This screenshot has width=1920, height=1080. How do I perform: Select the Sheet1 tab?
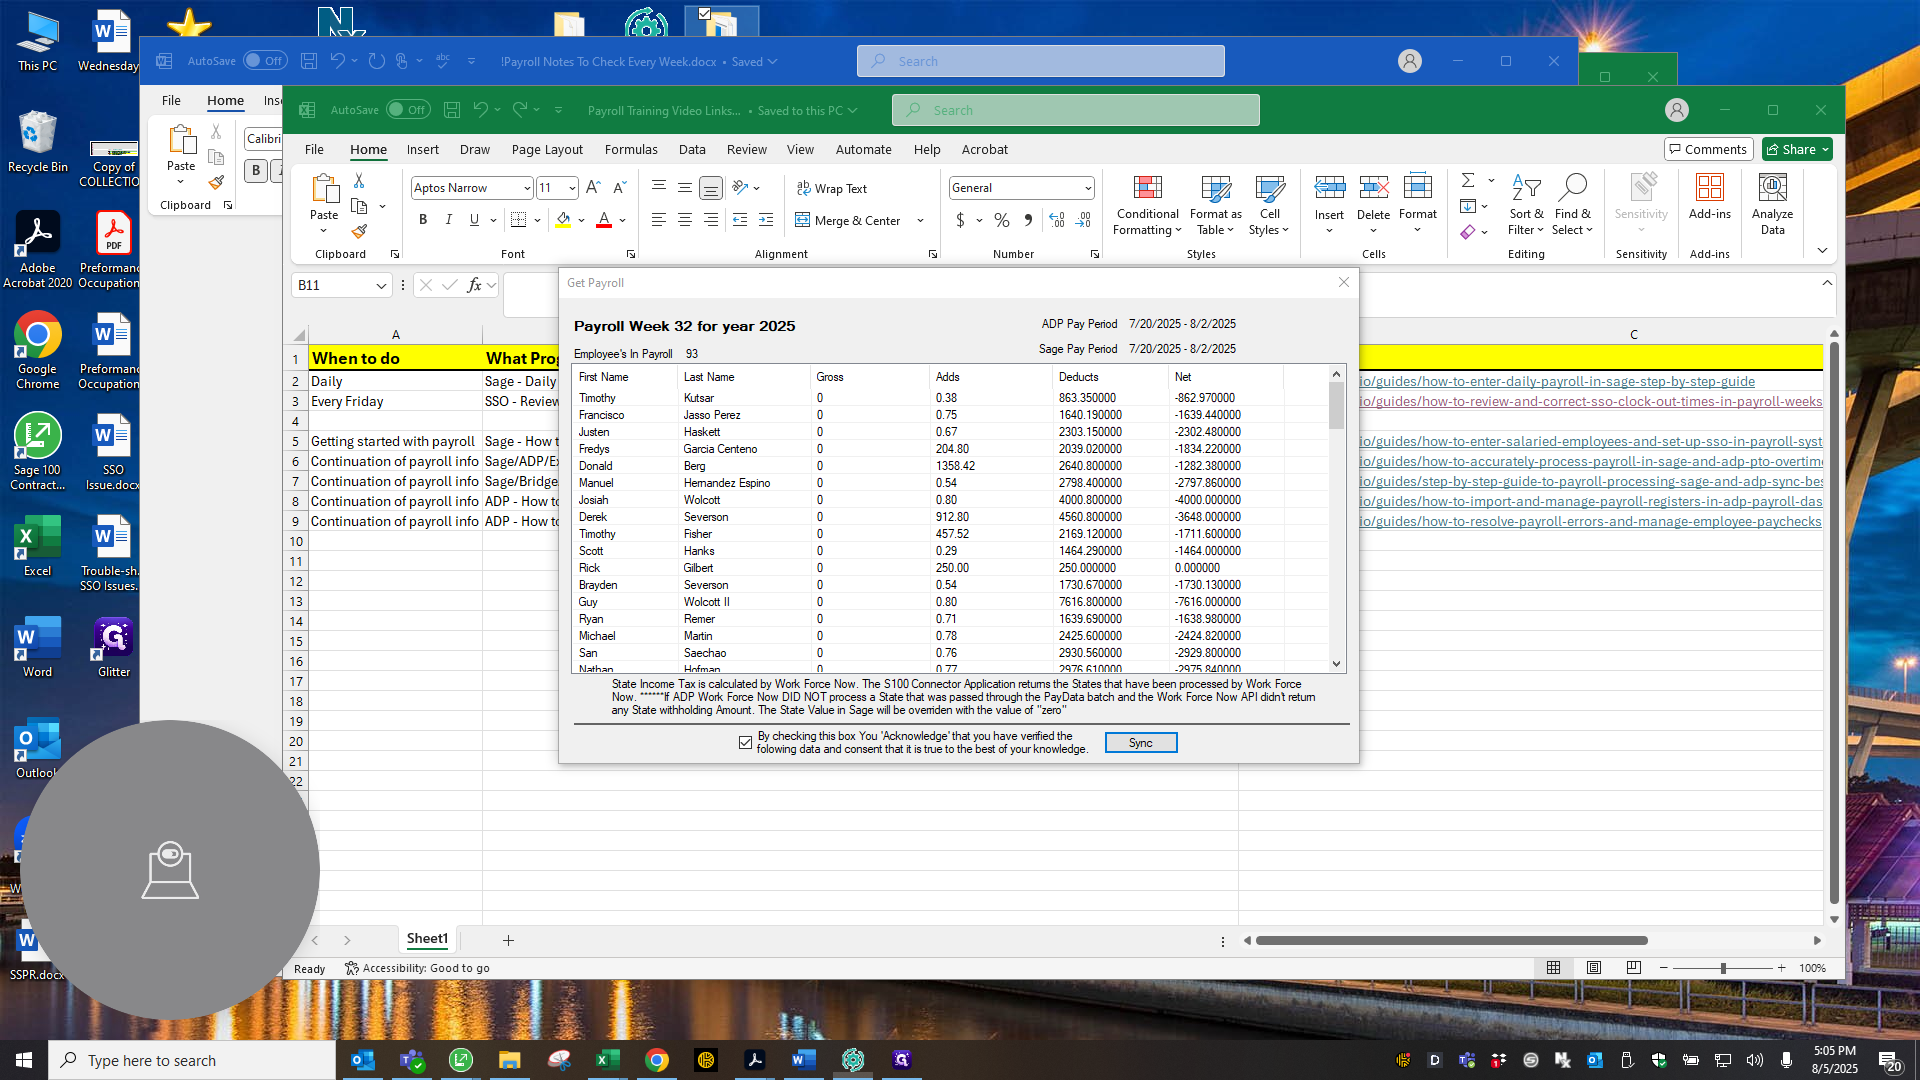pyautogui.click(x=427, y=939)
